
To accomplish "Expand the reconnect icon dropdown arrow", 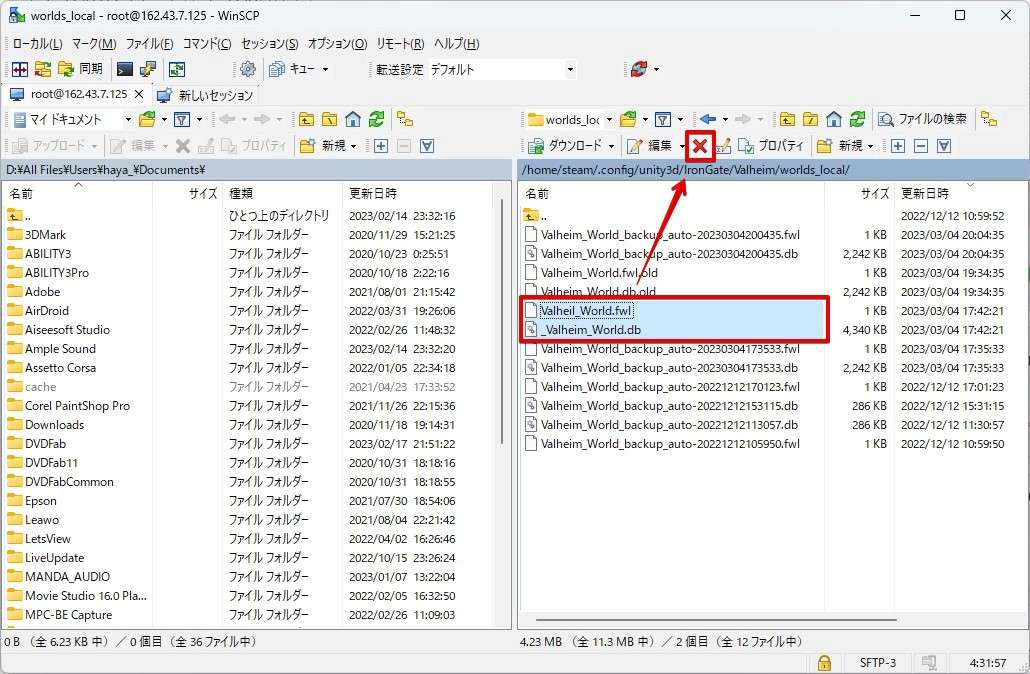I will [656, 69].
